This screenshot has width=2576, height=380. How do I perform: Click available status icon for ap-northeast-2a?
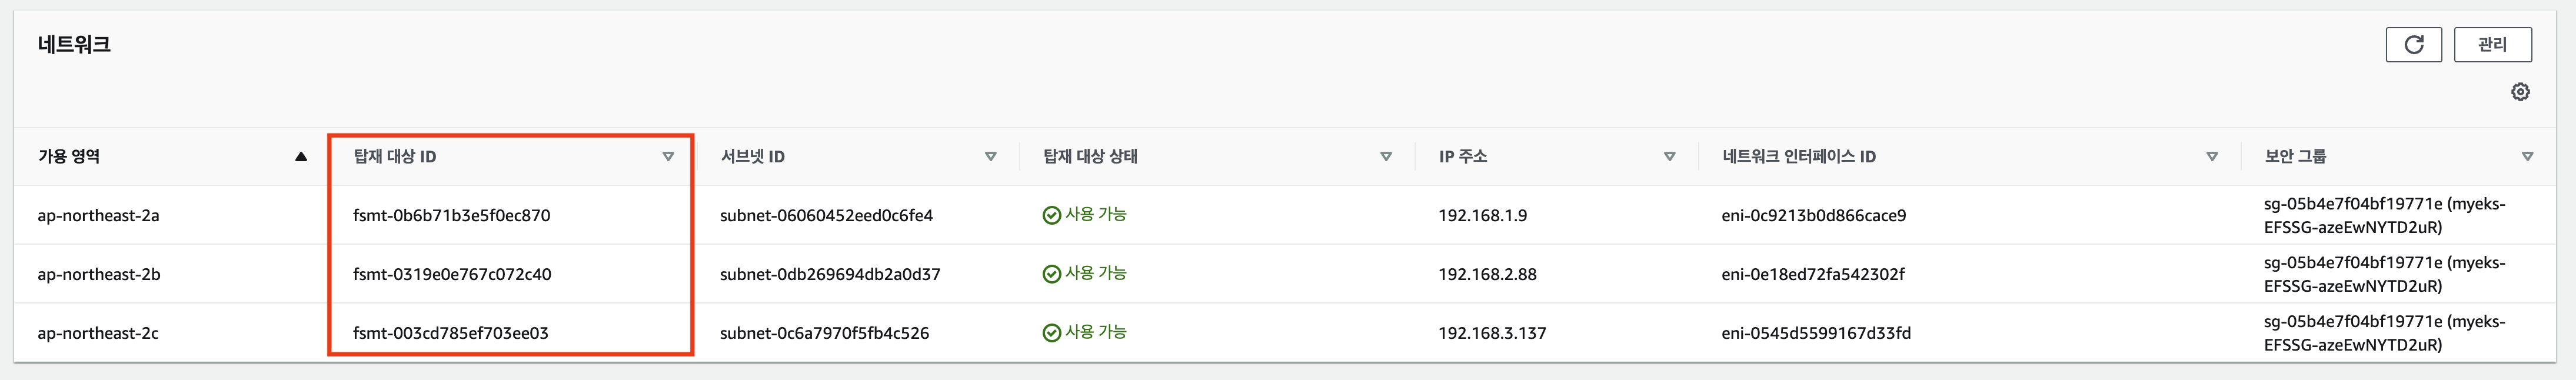[1051, 215]
